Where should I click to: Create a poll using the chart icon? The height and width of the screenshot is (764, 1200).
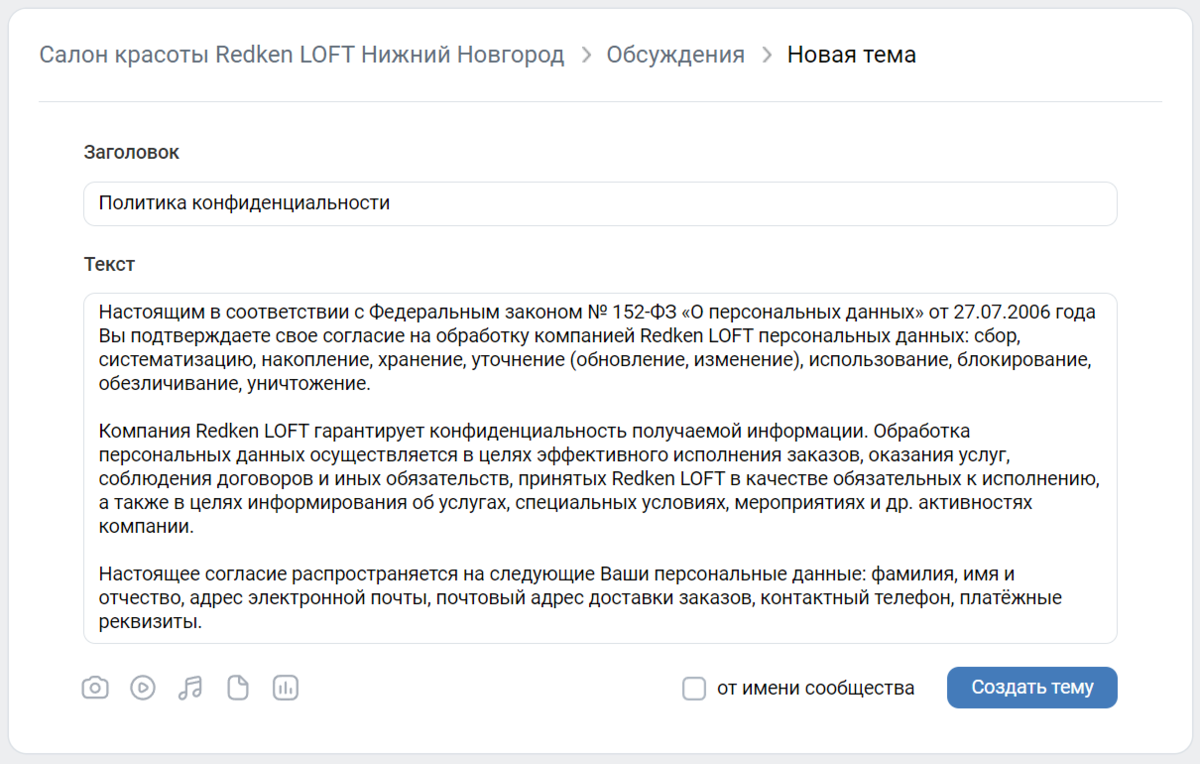click(285, 687)
